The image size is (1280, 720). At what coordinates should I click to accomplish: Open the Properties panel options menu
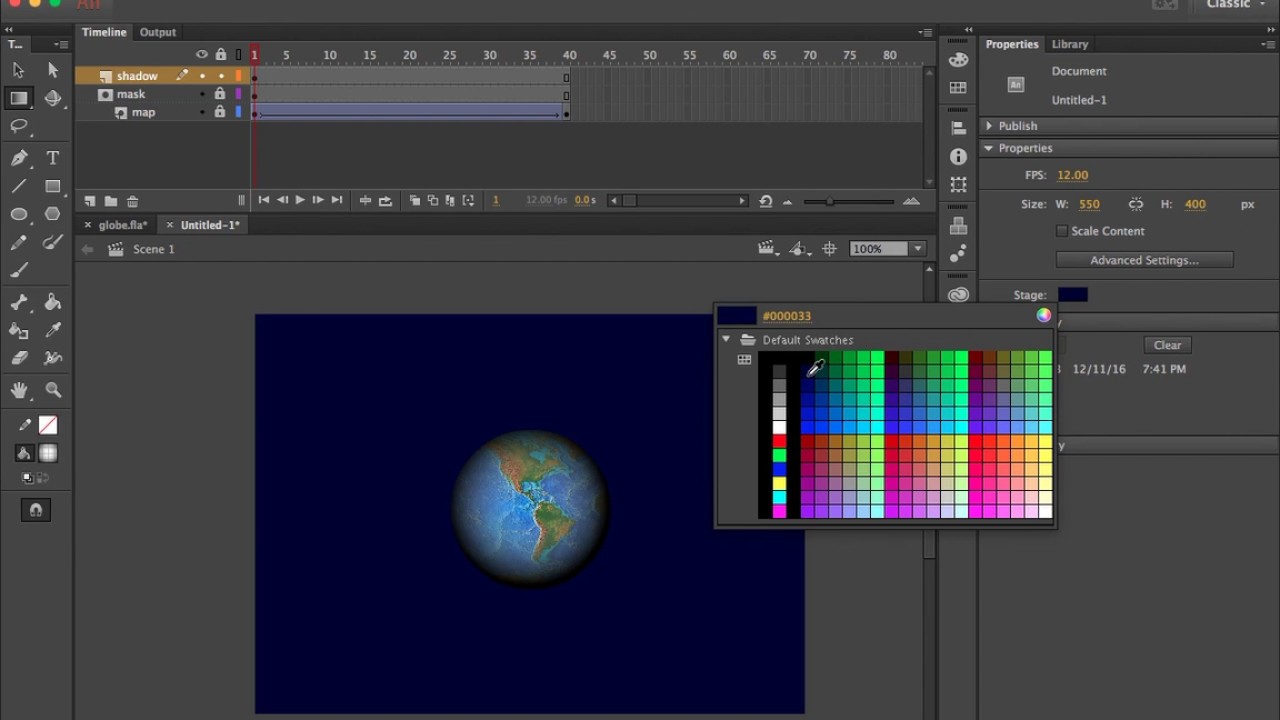1267,45
